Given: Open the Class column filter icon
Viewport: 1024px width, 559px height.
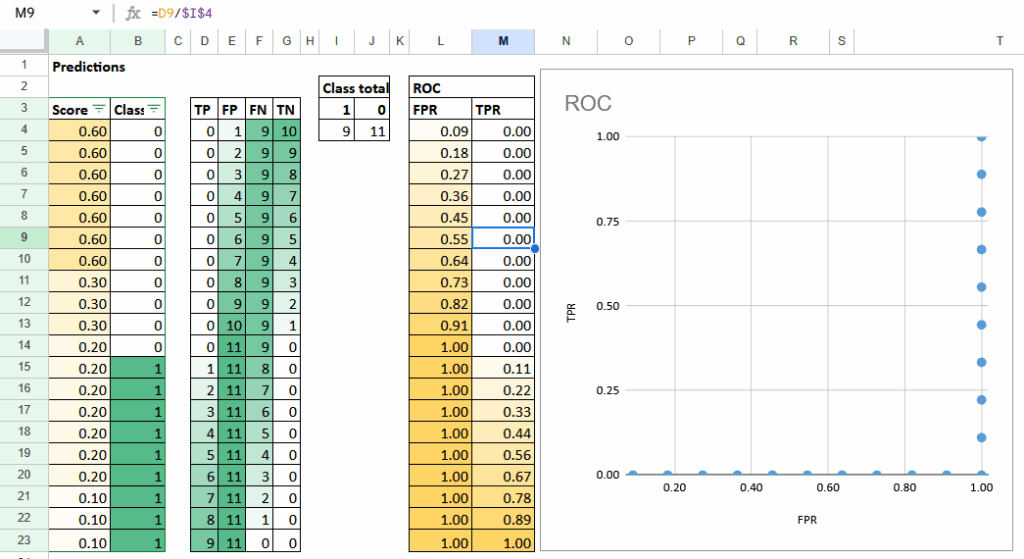Looking at the screenshot, I should (x=155, y=110).
